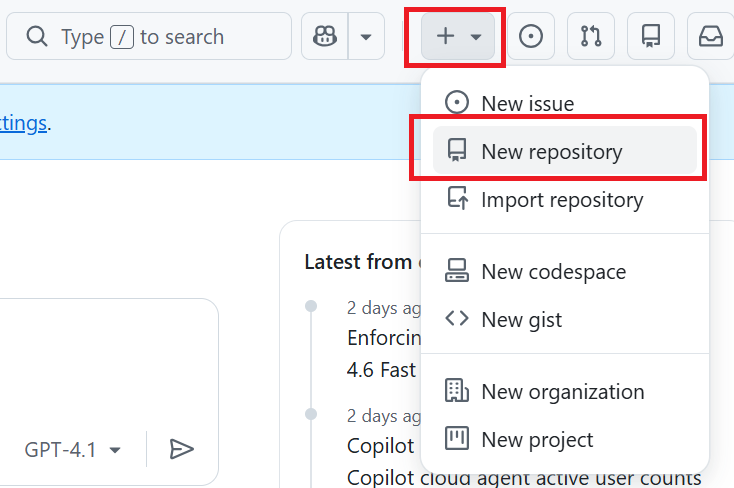
Task: Open the Inbox notifications icon
Action: pyautogui.click(x=710, y=37)
